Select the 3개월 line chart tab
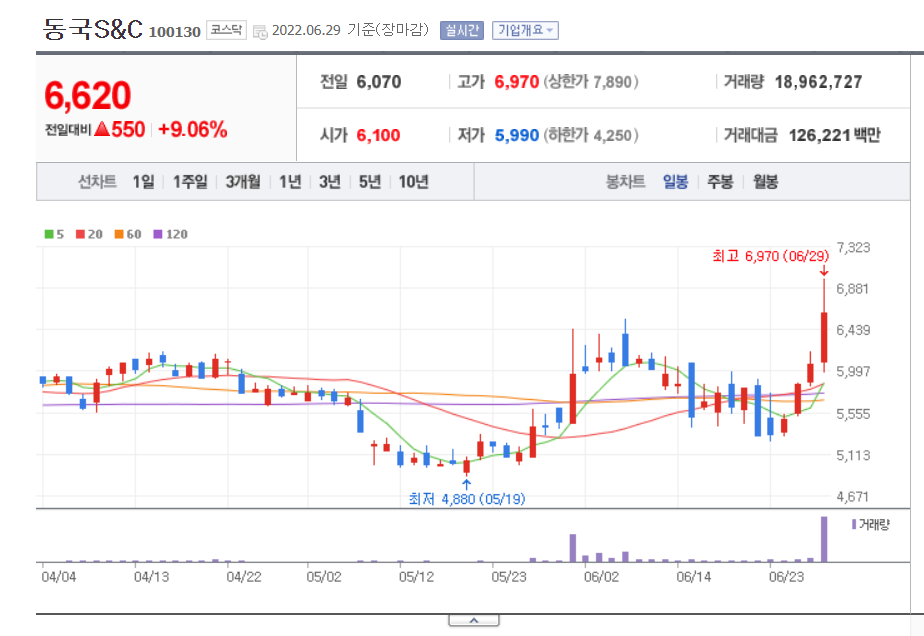Viewport: 924px width, 636px height. click(x=243, y=182)
